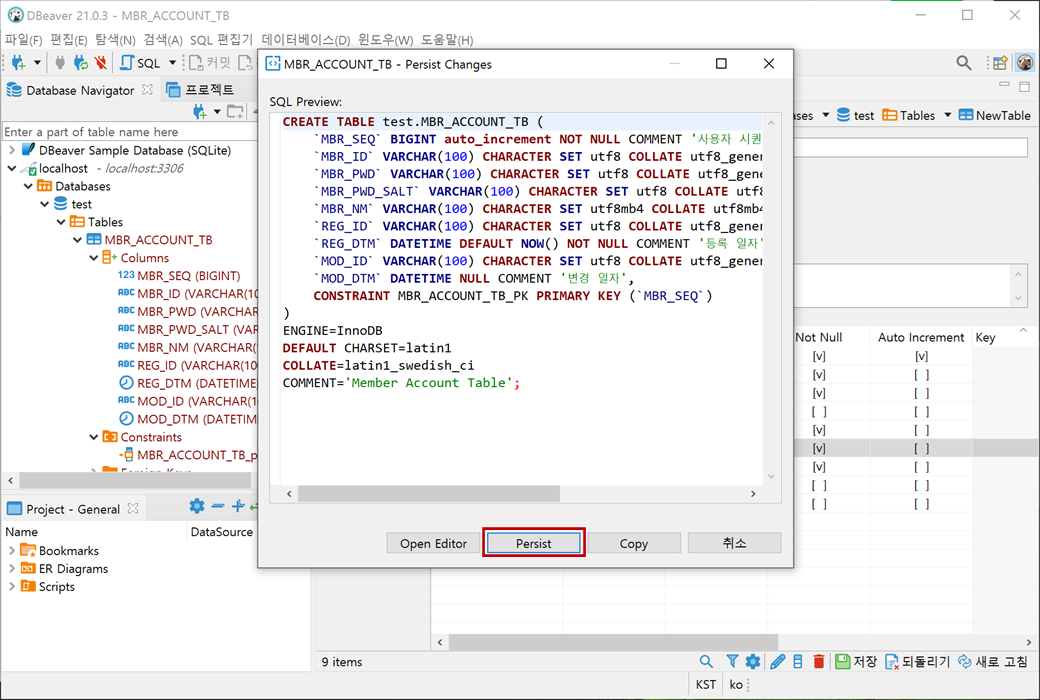The height and width of the screenshot is (700, 1040).
Task: Click the trash delete row icon
Action: click(x=819, y=661)
